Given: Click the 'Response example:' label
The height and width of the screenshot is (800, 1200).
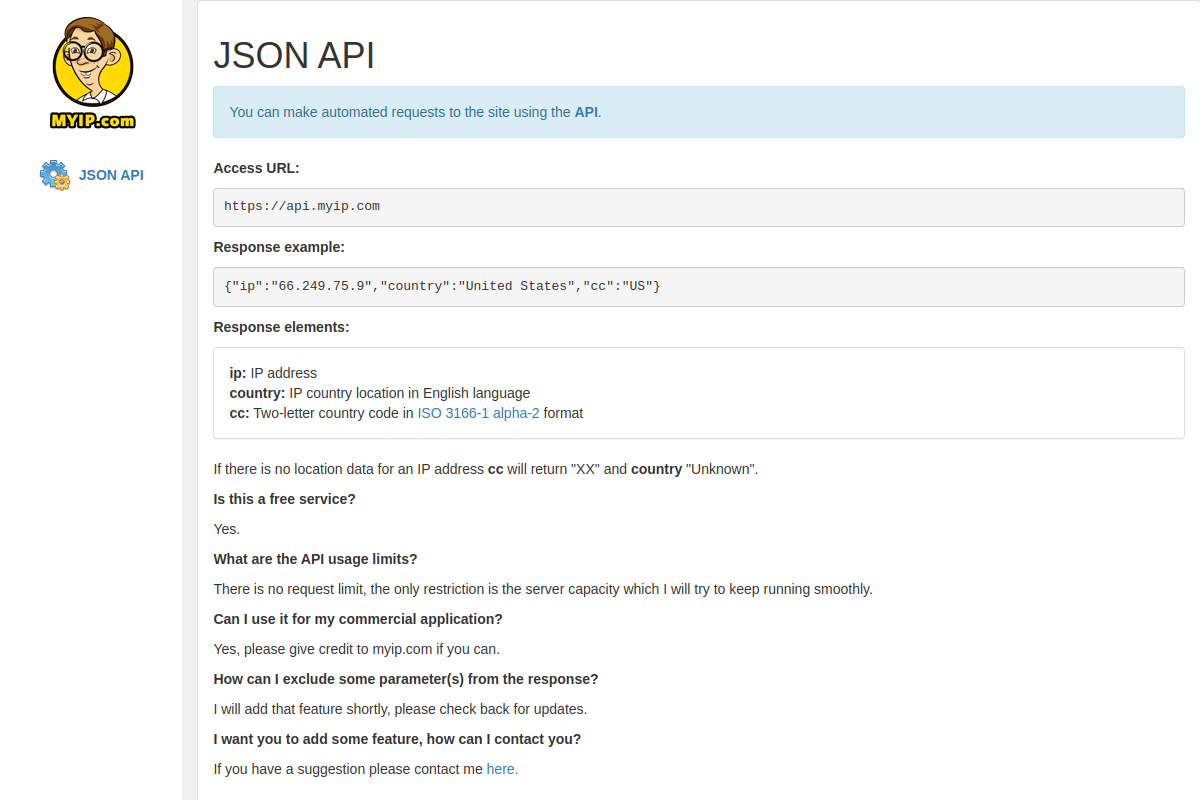Looking at the screenshot, I should 279,247.
